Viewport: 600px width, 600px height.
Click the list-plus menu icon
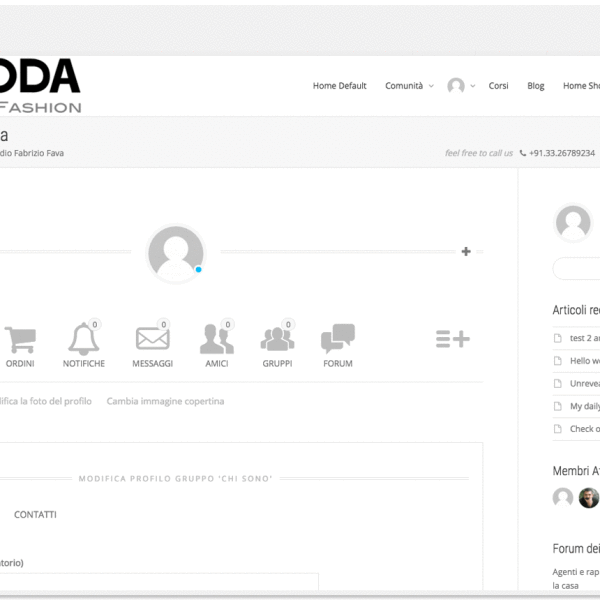click(452, 339)
